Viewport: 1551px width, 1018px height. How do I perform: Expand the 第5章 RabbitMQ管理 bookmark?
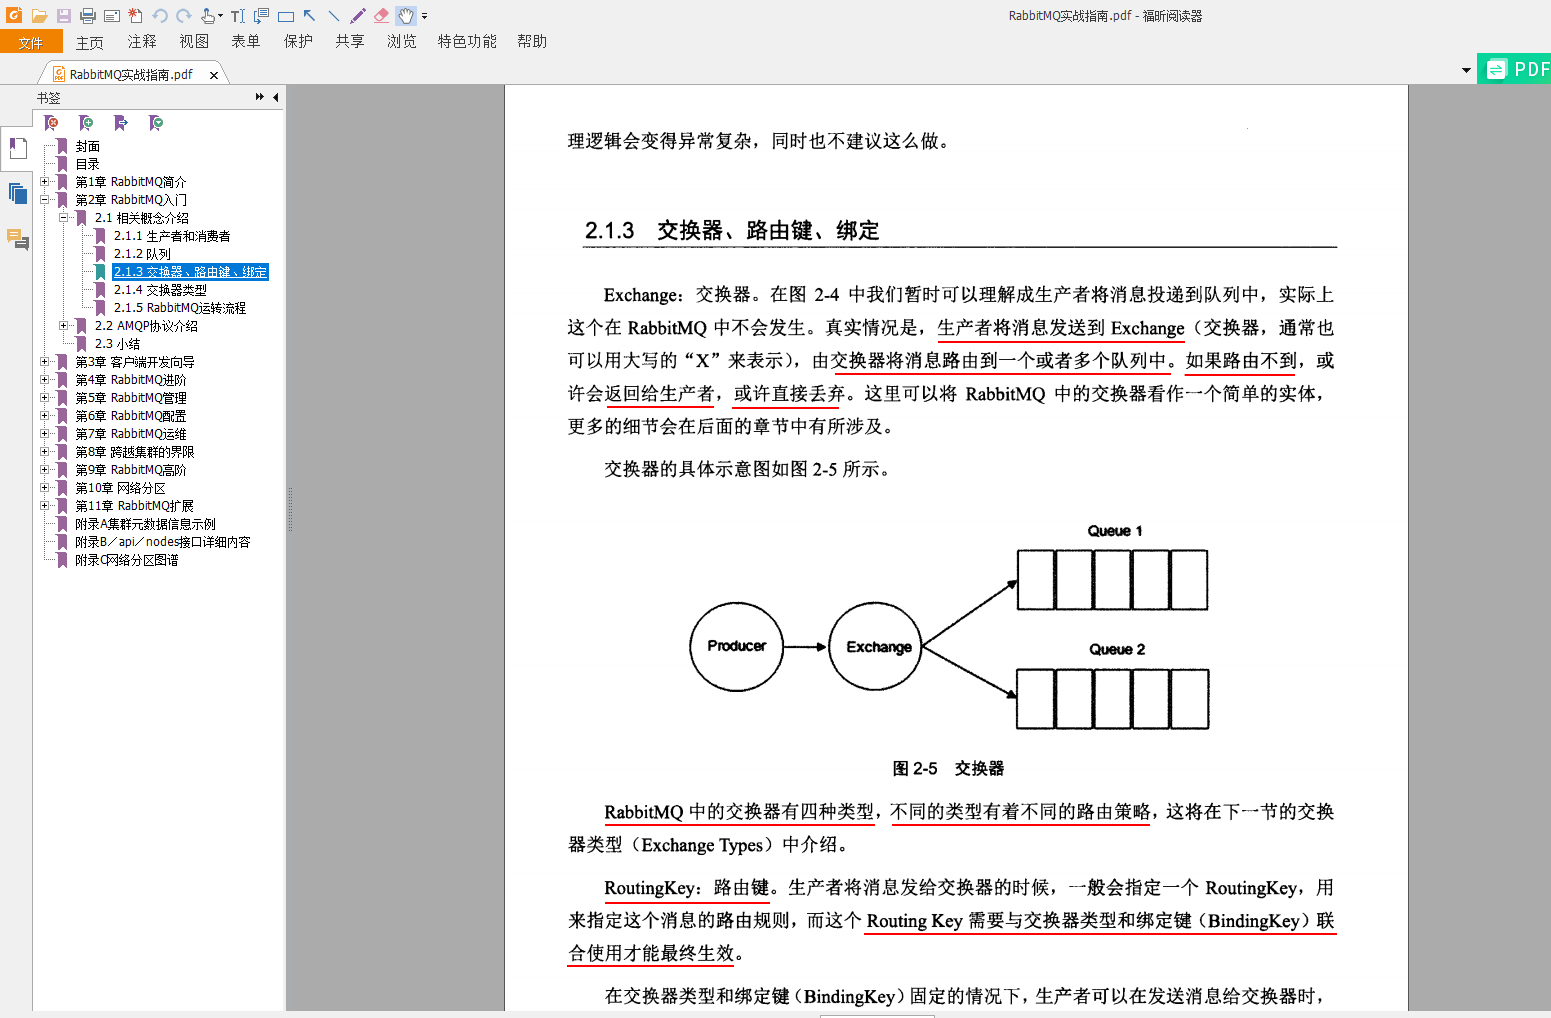point(44,398)
